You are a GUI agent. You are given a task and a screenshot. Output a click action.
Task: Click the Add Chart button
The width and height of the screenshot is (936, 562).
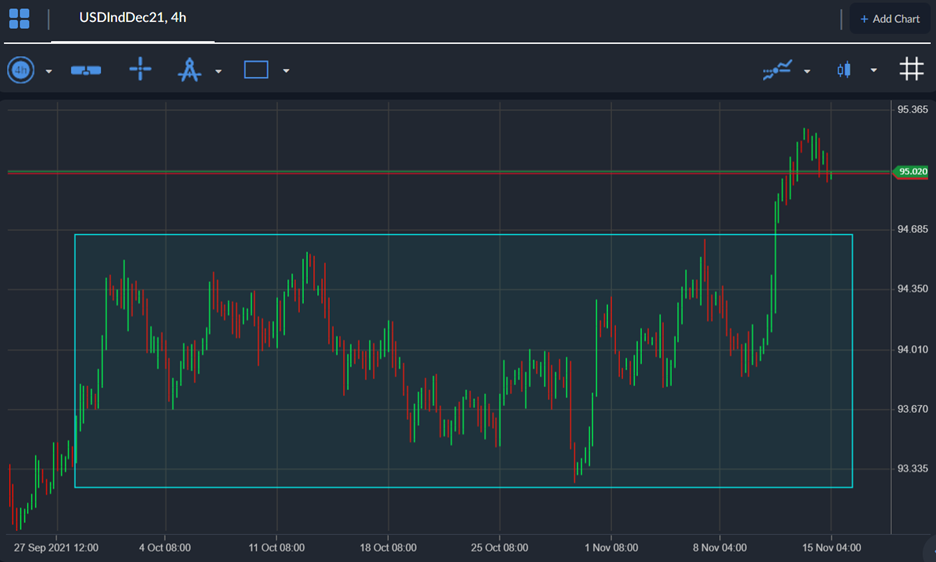click(889, 19)
